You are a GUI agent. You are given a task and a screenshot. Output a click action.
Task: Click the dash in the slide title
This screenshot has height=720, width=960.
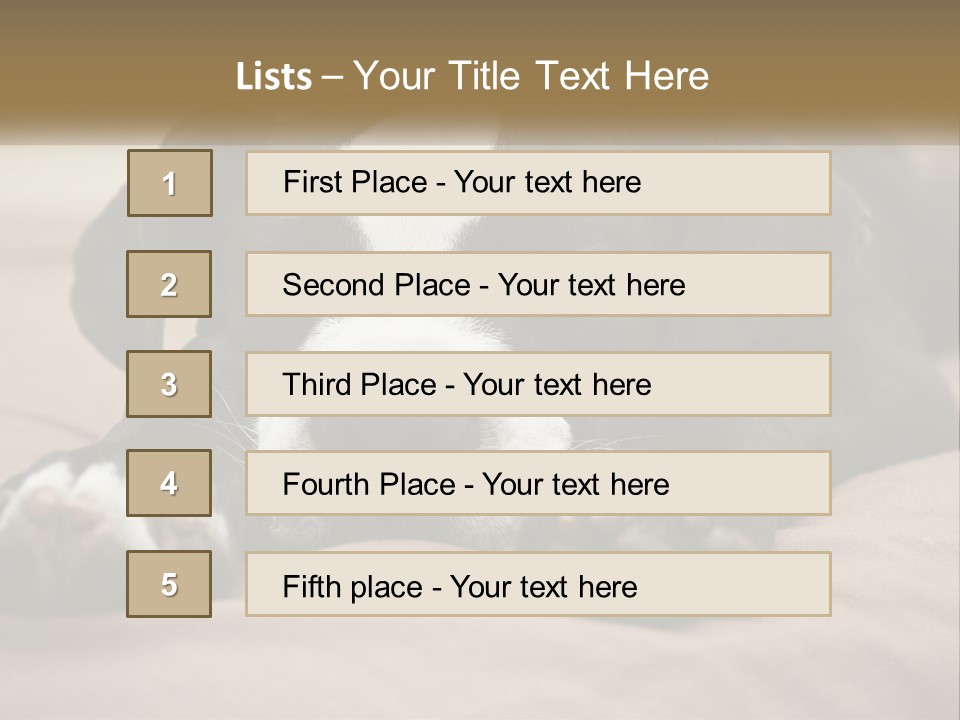333,77
